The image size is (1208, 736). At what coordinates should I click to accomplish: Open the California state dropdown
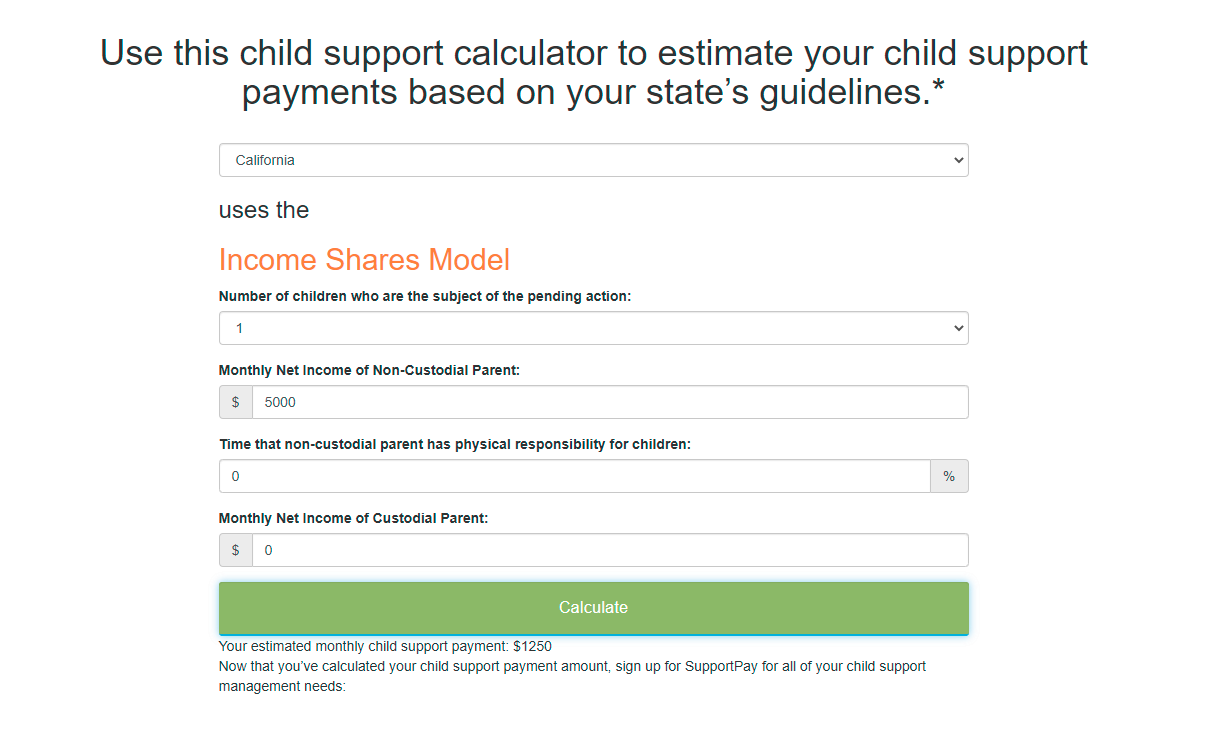[593, 160]
